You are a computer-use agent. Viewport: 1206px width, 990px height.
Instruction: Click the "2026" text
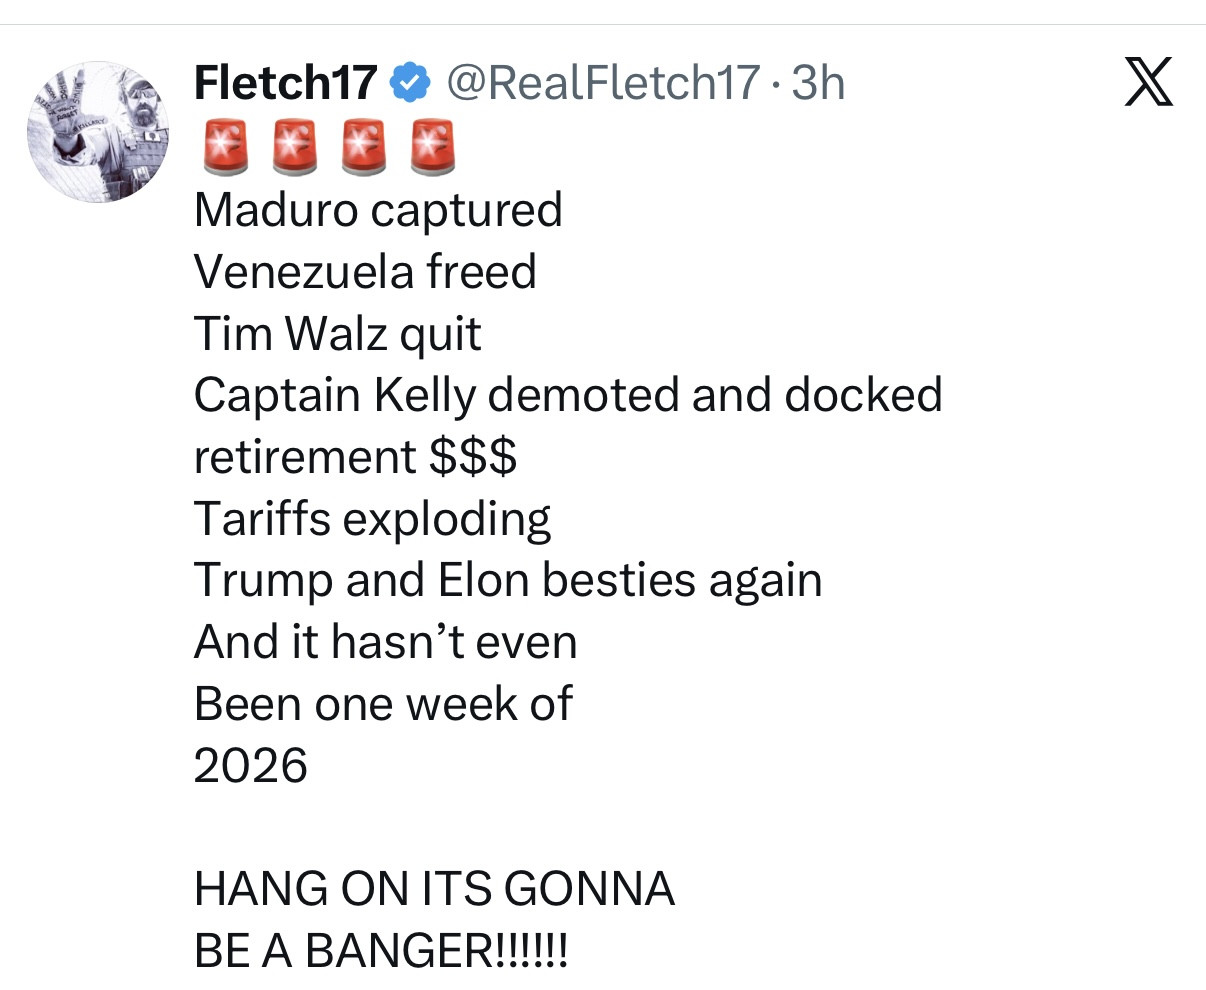[x=250, y=766]
